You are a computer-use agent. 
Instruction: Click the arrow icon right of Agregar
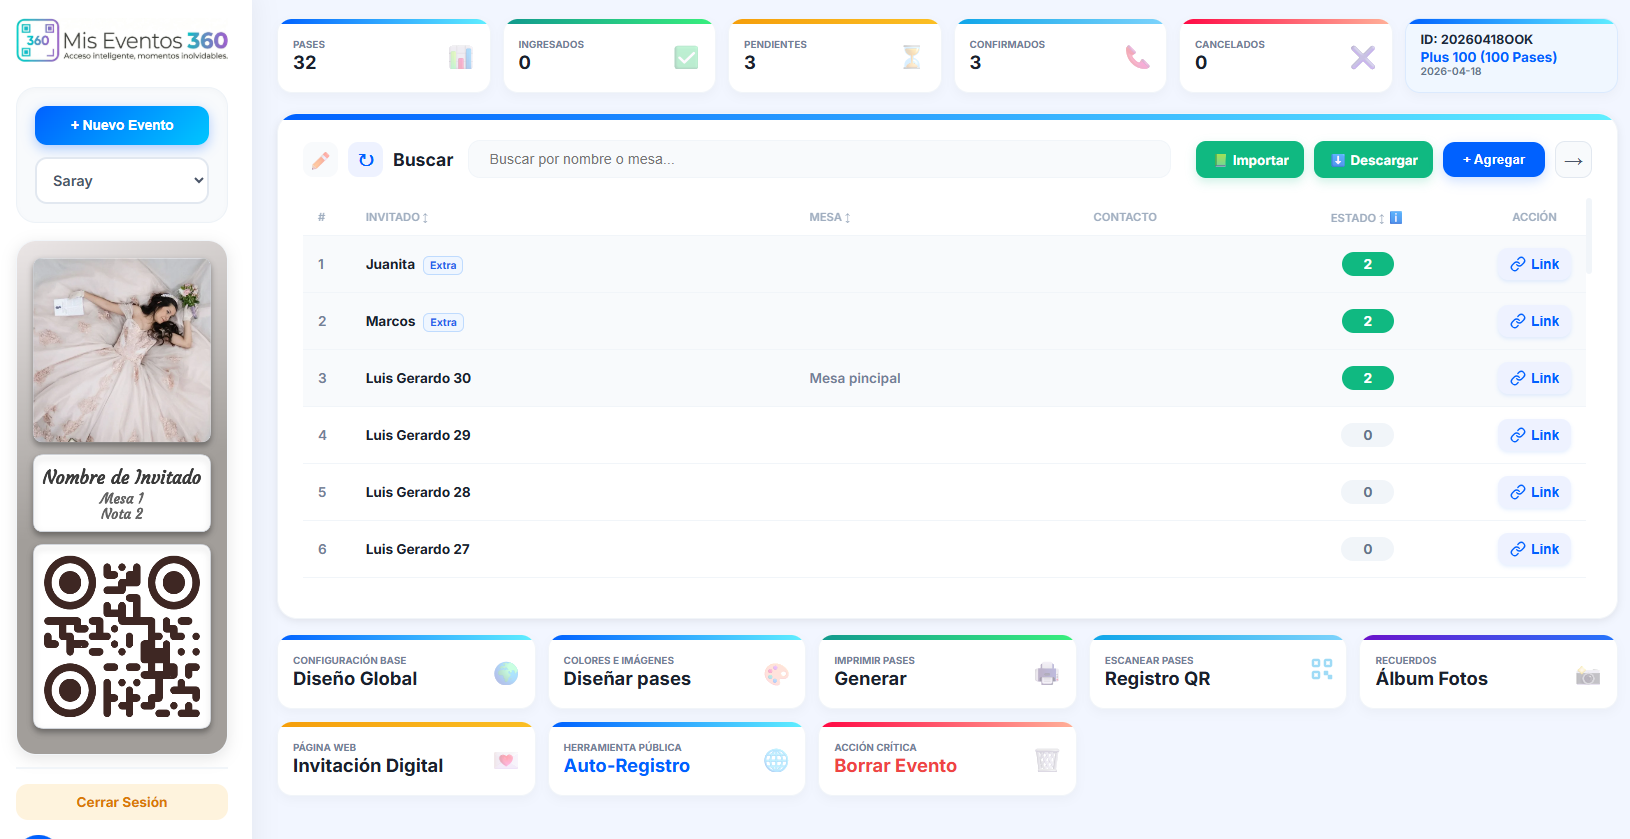[1573, 160]
